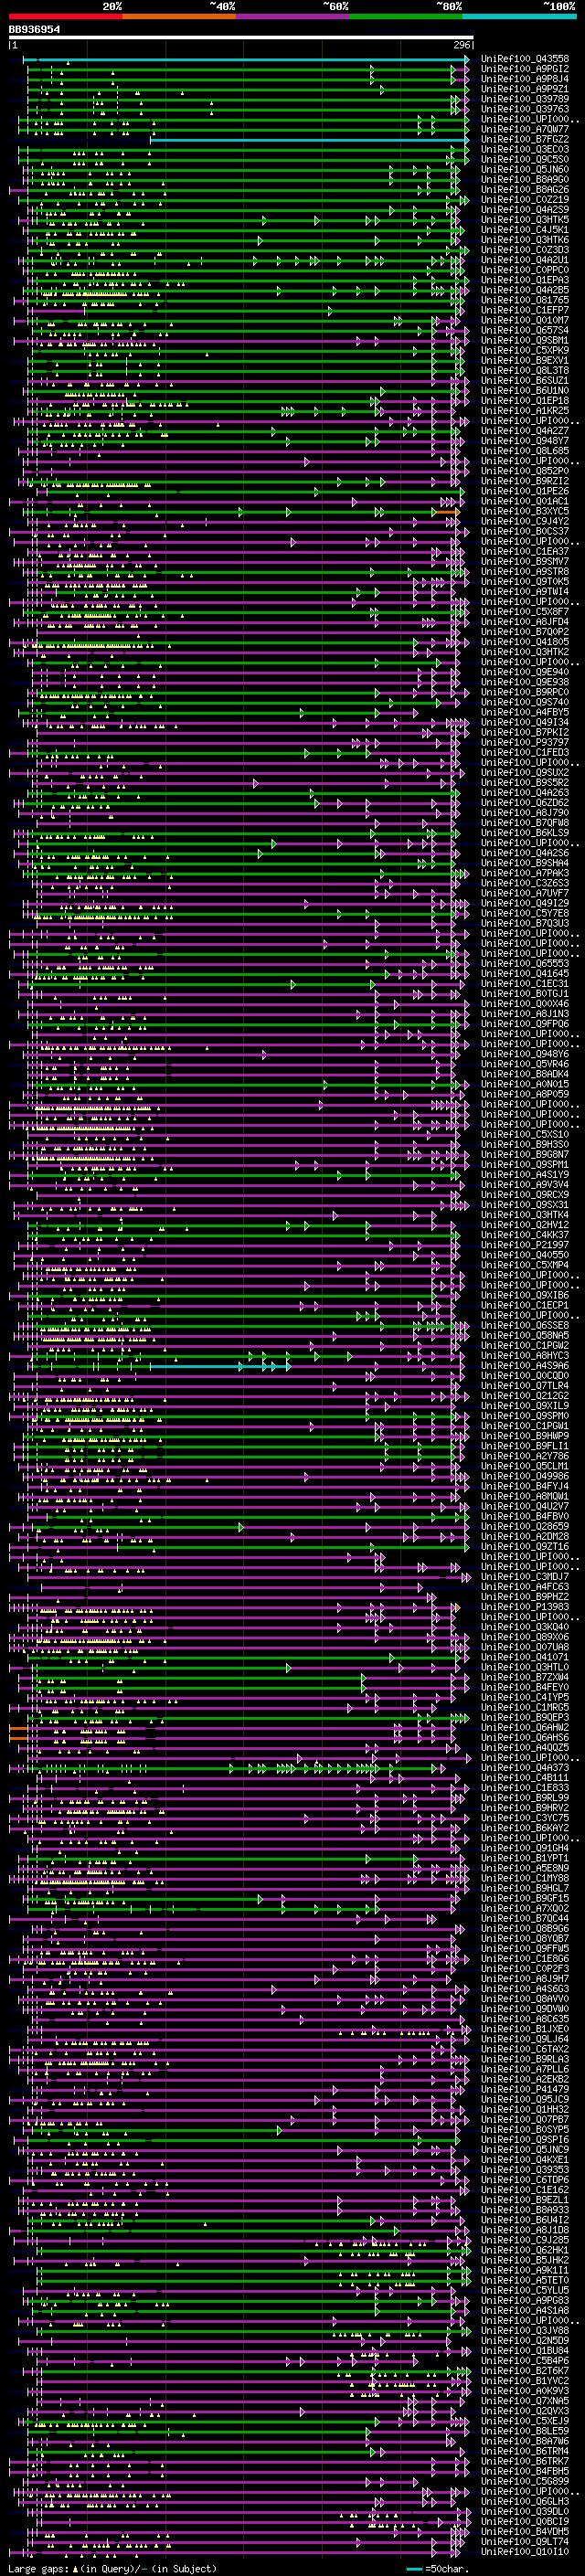Viewport: 585px width, 2576px height.
Task: Click the UniRef100_Q41805 label
Action: [x=524, y=642]
